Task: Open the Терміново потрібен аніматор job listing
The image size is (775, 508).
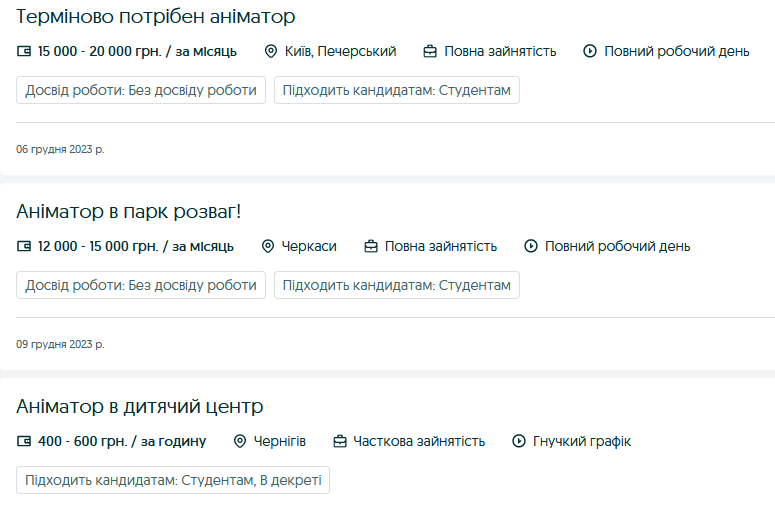Action: 156,17
